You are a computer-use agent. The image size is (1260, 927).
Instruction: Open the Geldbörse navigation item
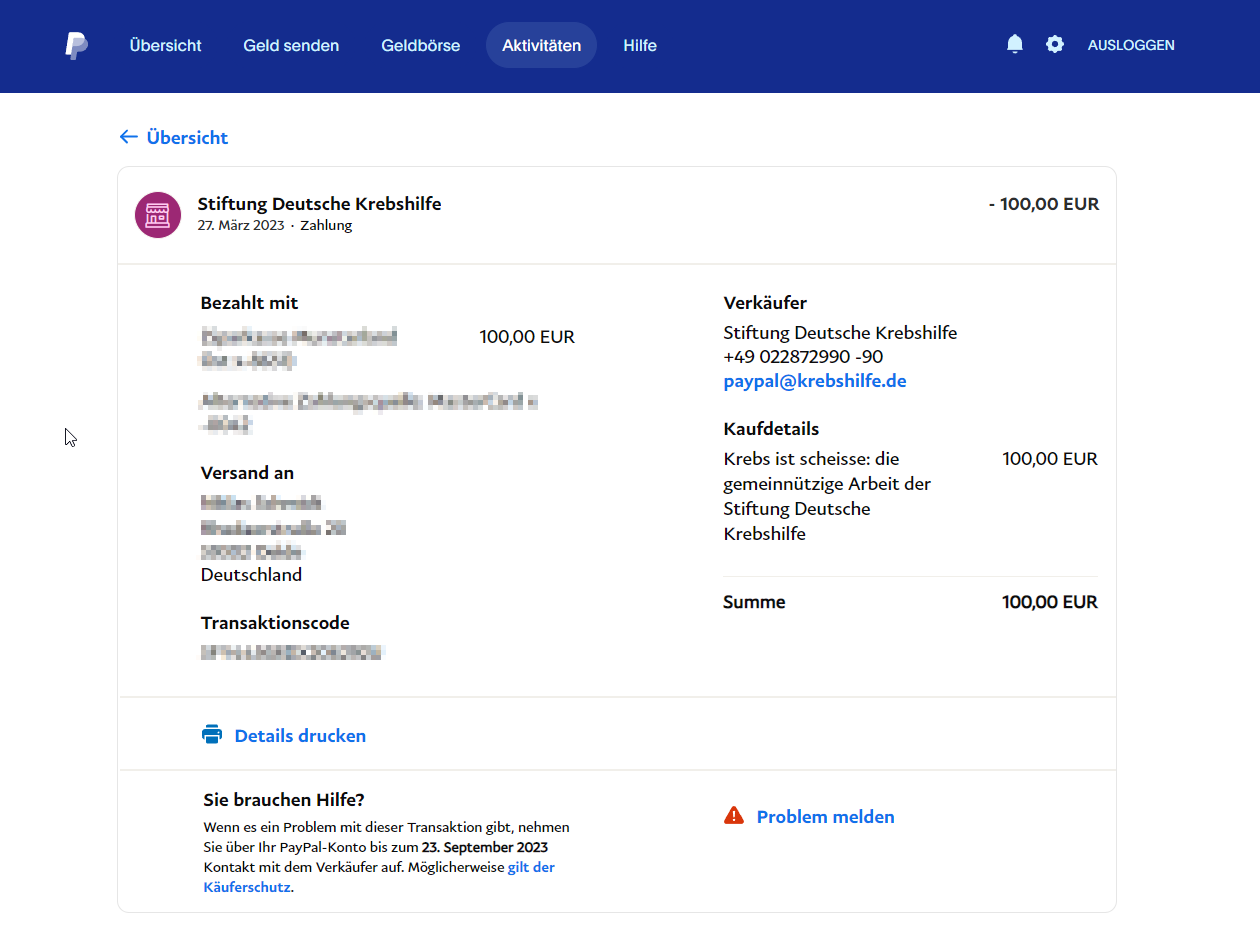(420, 46)
